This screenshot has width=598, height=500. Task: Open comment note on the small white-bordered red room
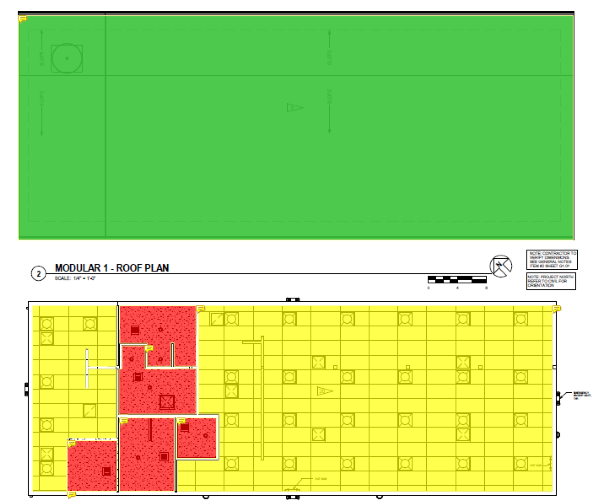point(182,421)
